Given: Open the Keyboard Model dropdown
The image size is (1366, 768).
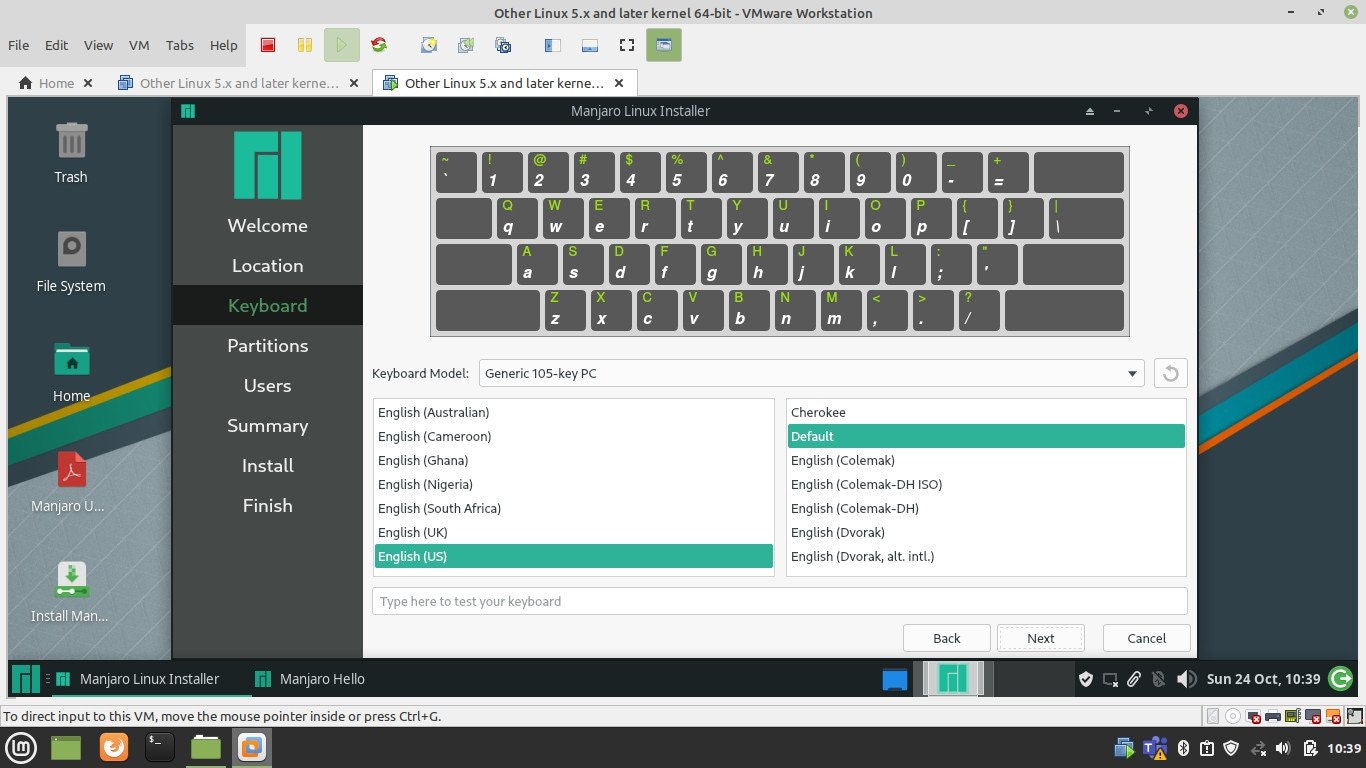Looking at the screenshot, I should pos(812,373).
